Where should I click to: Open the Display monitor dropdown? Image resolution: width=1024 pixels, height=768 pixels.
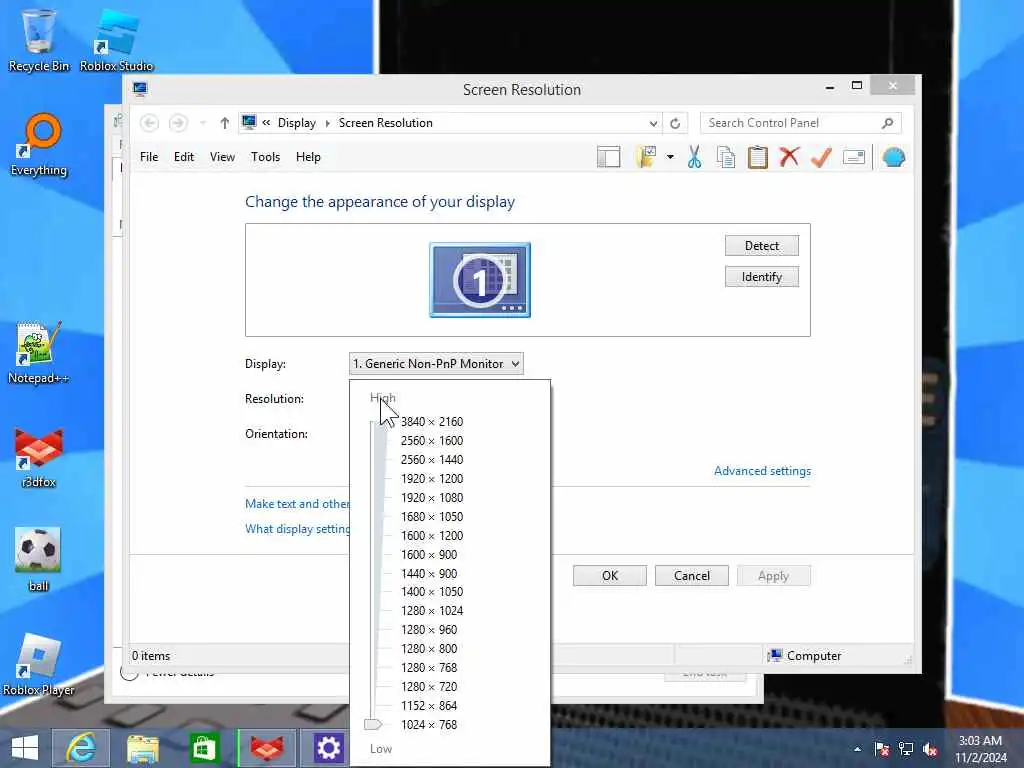pyautogui.click(x=436, y=364)
